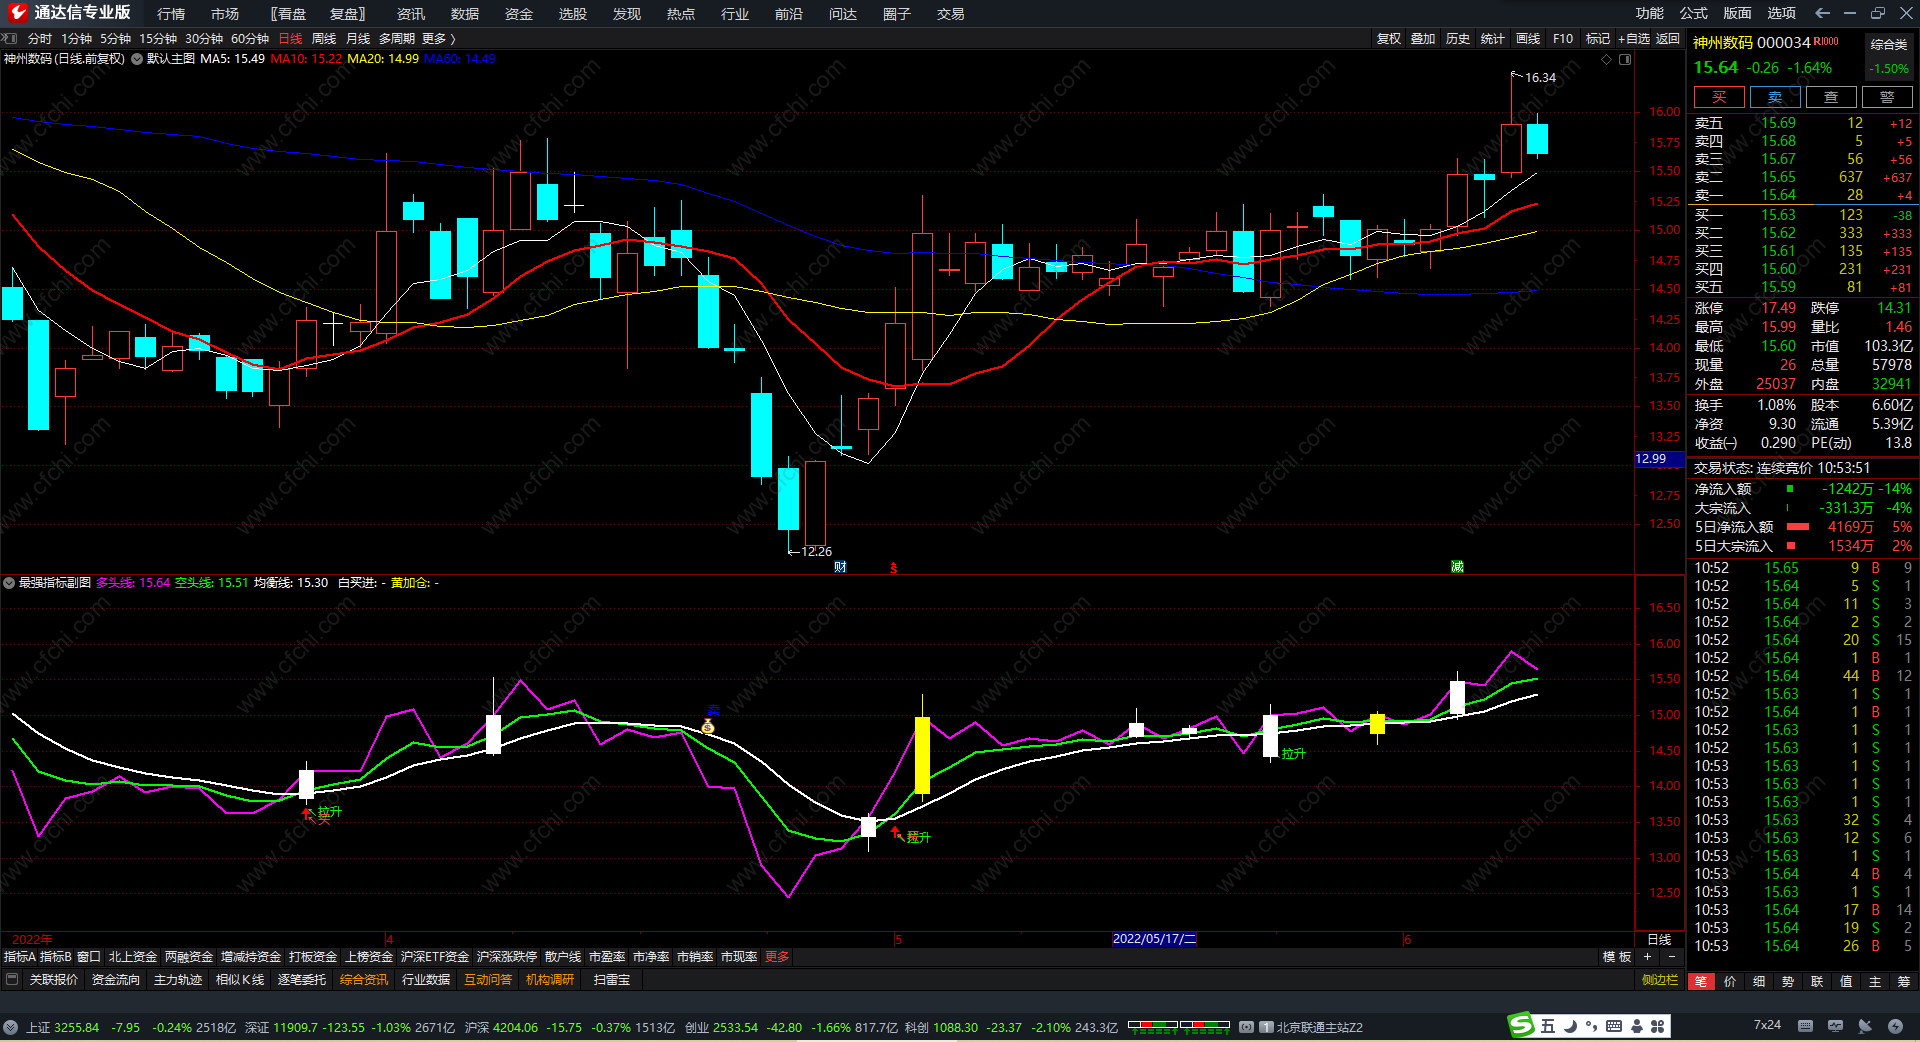Click the minus button beside 模板
The height and width of the screenshot is (1042, 1920).
(1671, 957)
